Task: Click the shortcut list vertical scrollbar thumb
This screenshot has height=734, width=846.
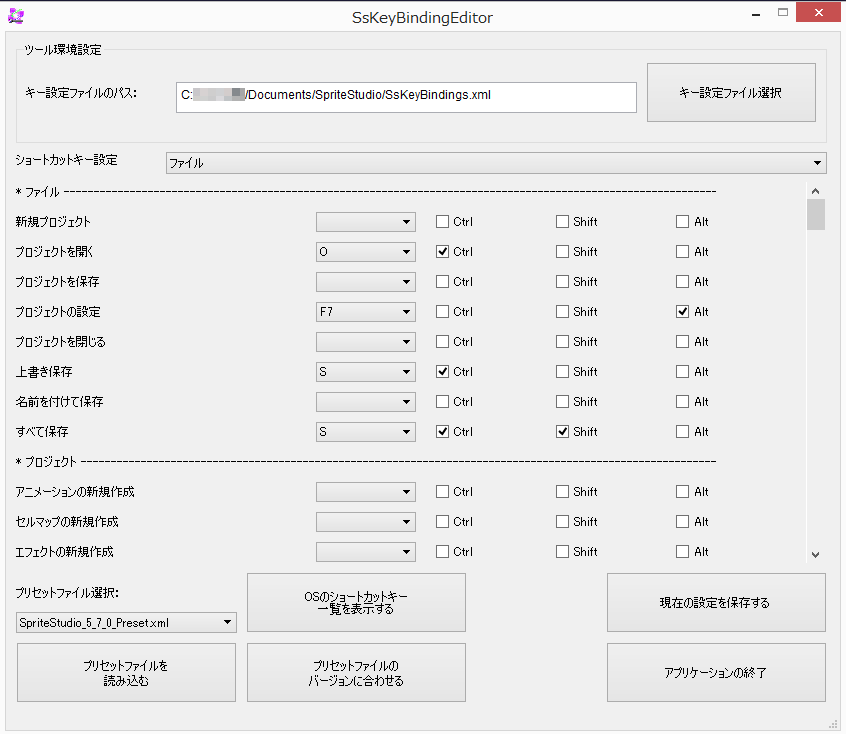Action: pos(816,215)
